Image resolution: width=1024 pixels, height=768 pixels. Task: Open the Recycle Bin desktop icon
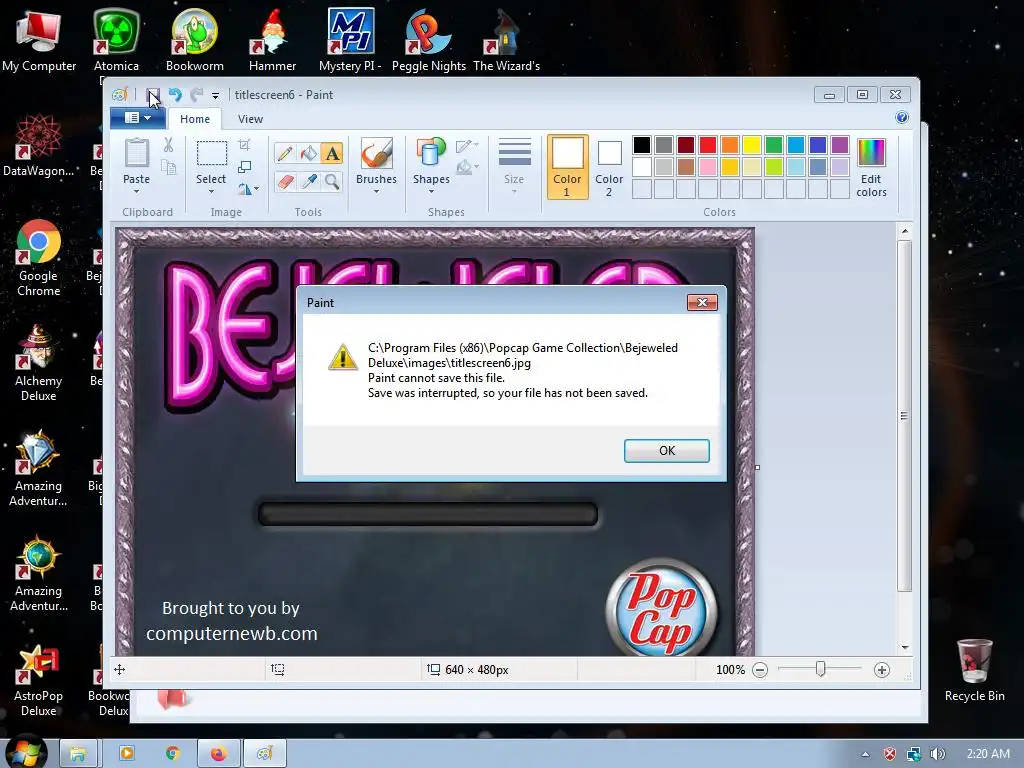974,670
